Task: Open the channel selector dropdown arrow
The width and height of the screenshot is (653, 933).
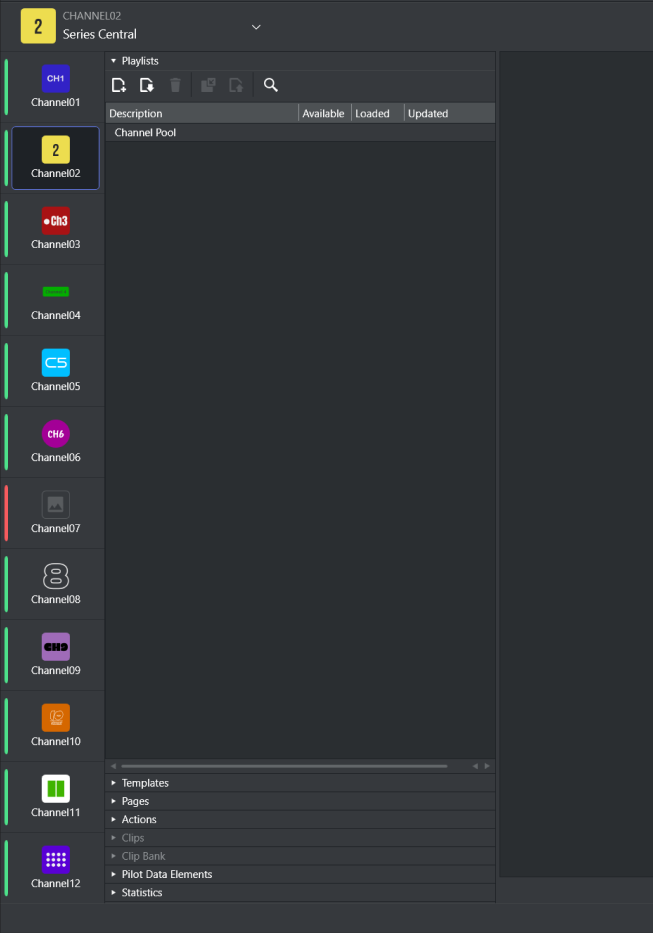Action: point(256,27)
